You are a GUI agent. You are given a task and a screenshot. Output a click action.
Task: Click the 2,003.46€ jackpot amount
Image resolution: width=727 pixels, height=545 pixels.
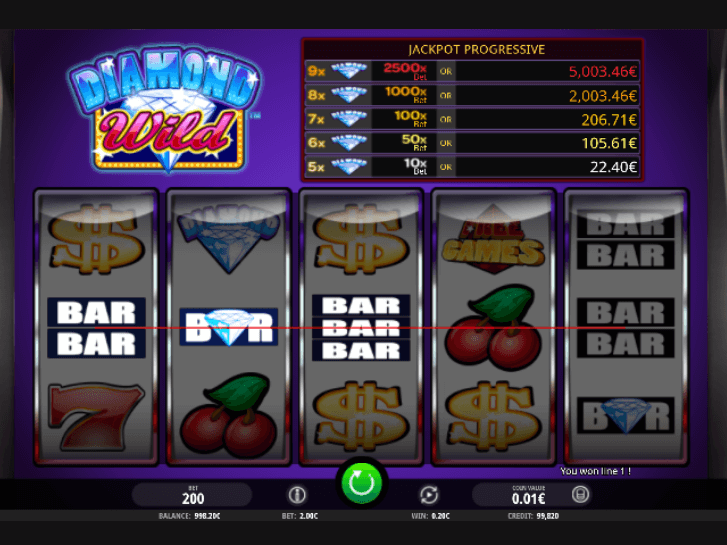603,96
